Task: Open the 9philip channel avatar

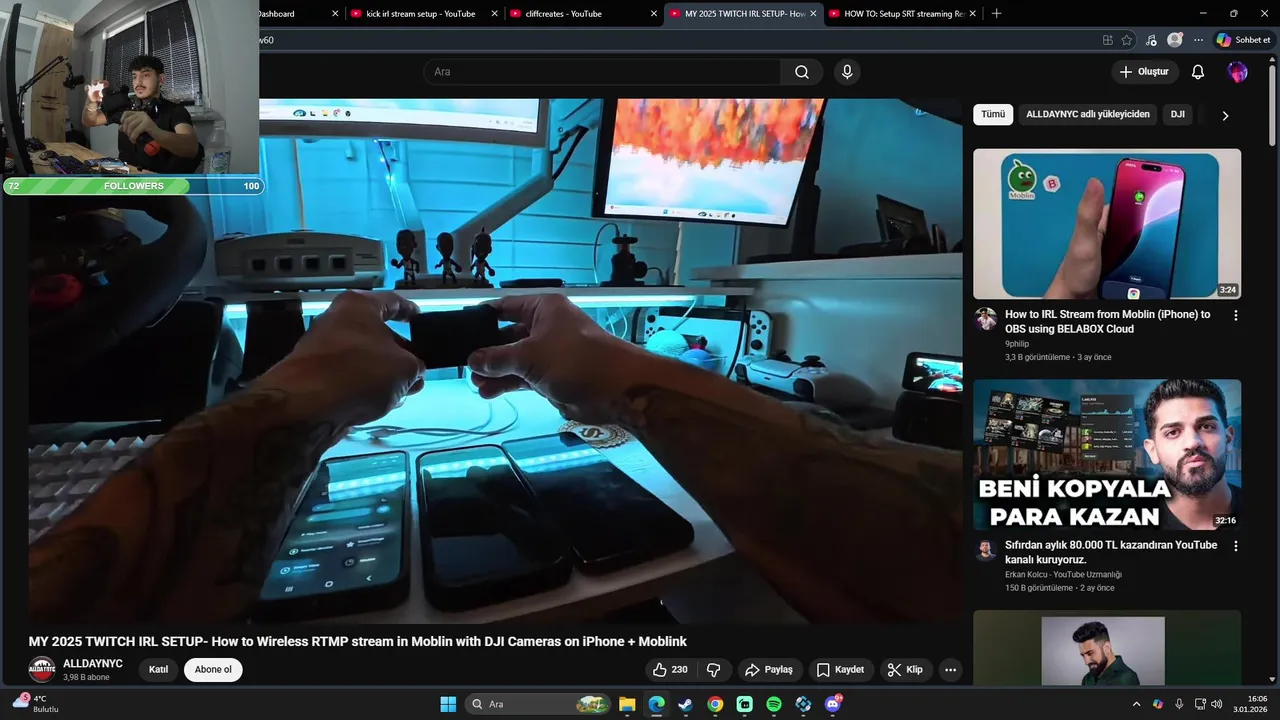Action: [986, 319]
